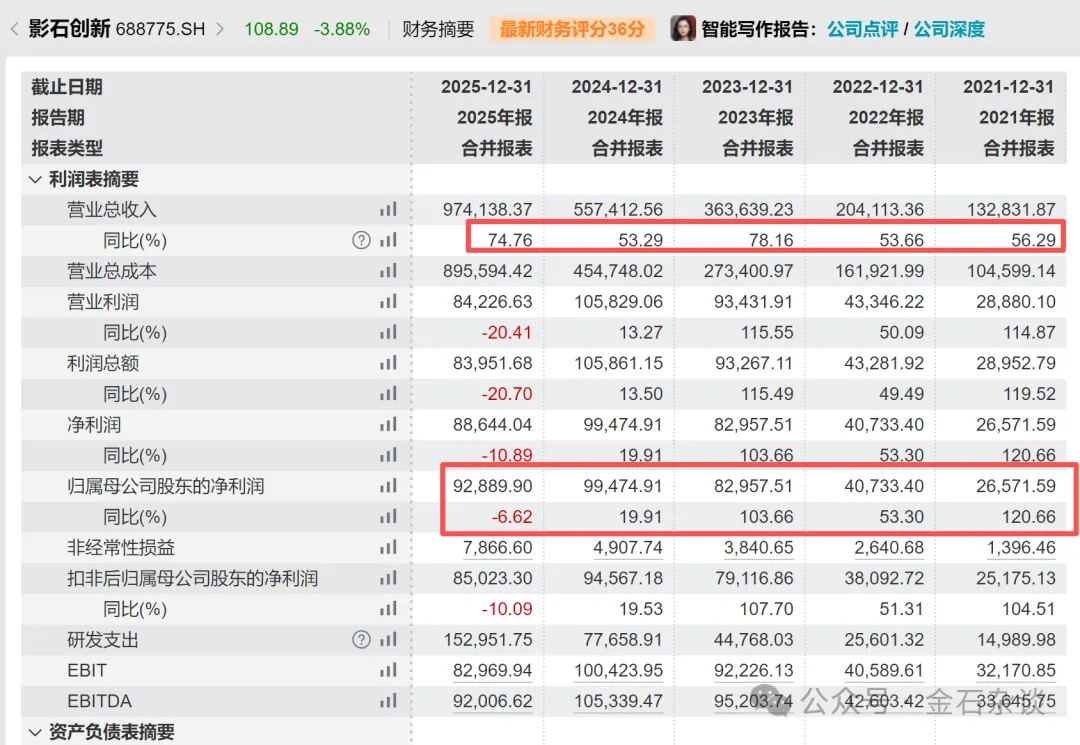Click the help question mark beside 研发支出
The height and width of the screenshot is (745, 1080).
tap(361, 640)
